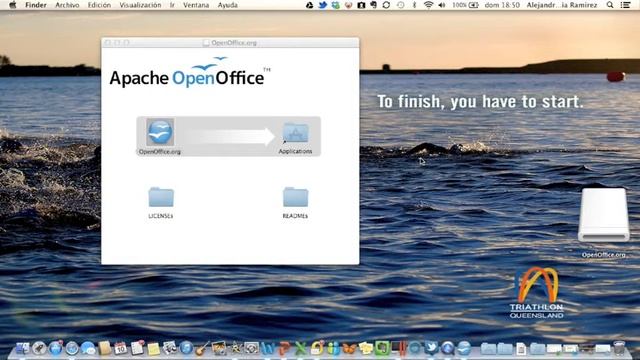The height and width of the screenshot is (360, 640).
Task: Open the green Evernote icon in the Dock
Action: click(382, 348)
